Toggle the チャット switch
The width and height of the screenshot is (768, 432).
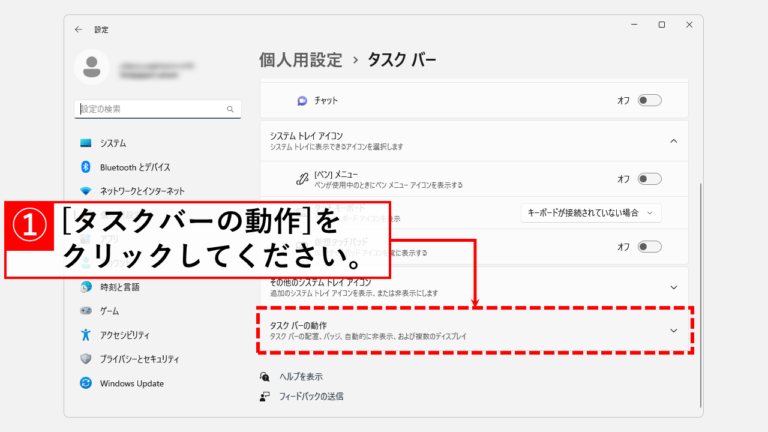(x=649, y=100)
